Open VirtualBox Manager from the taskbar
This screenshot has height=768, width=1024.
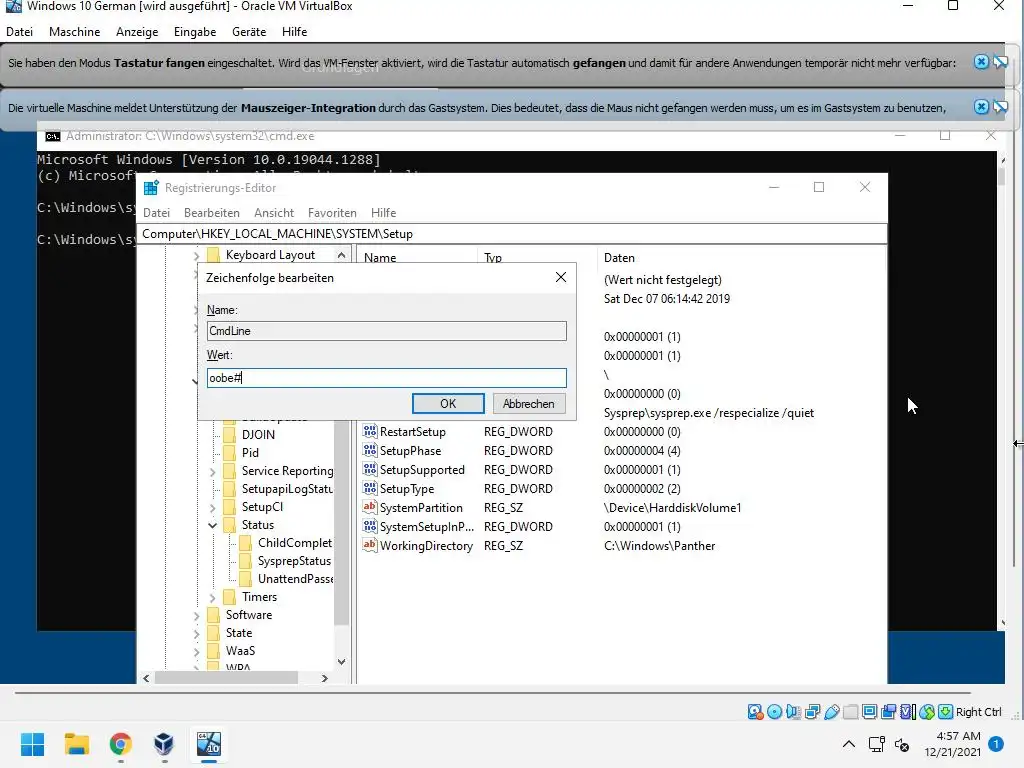pos(164,744)
